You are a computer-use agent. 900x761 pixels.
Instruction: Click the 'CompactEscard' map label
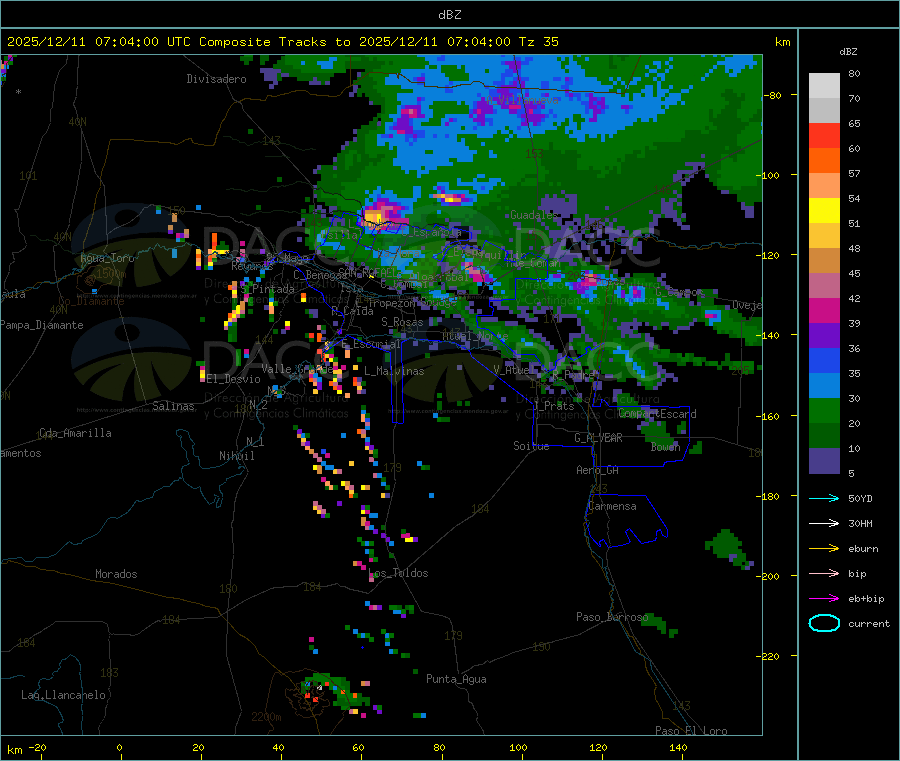[x=657, y=414]
